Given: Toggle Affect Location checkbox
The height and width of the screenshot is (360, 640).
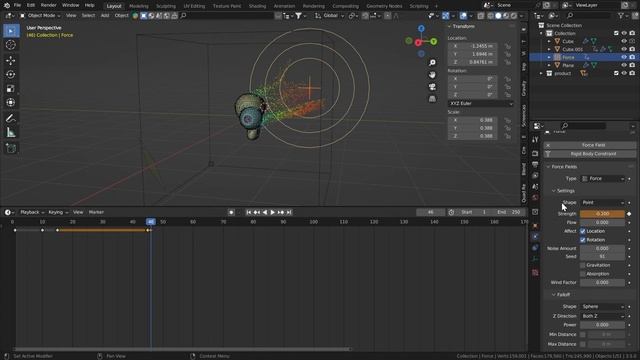Looking at the screenshot, I should tap(583, 231).
